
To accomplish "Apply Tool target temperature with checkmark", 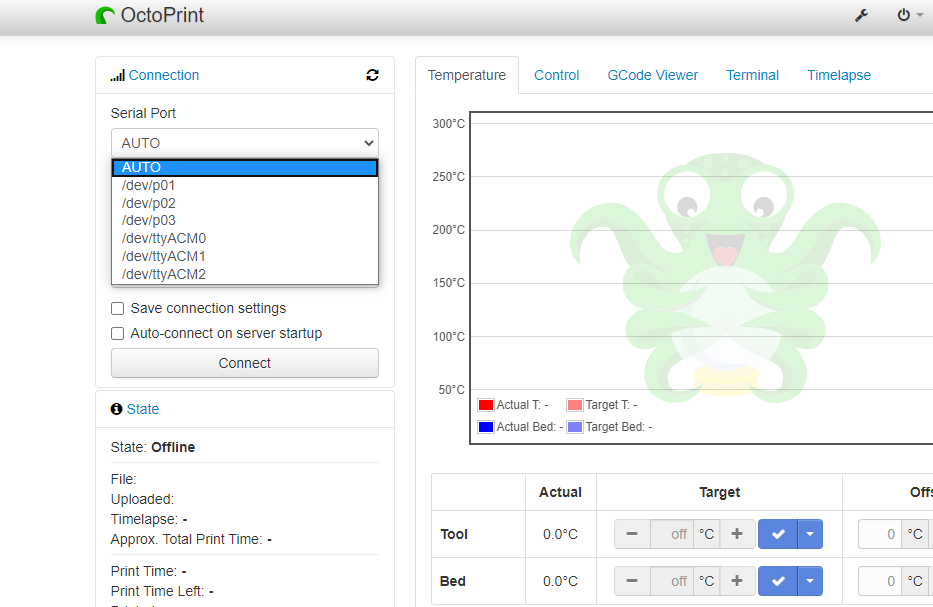I will 778,534.
